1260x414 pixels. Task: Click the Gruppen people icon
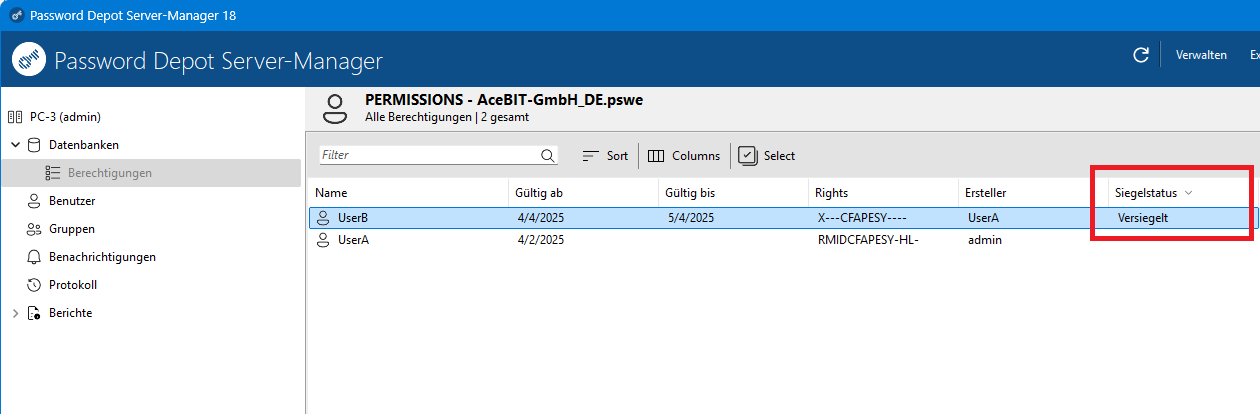point(33,229)
